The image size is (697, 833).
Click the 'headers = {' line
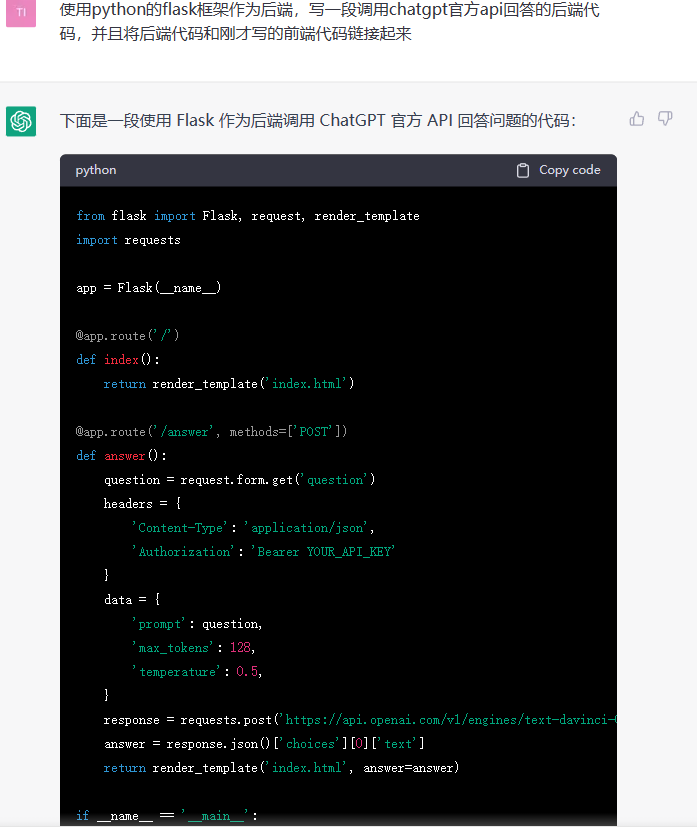142,504
